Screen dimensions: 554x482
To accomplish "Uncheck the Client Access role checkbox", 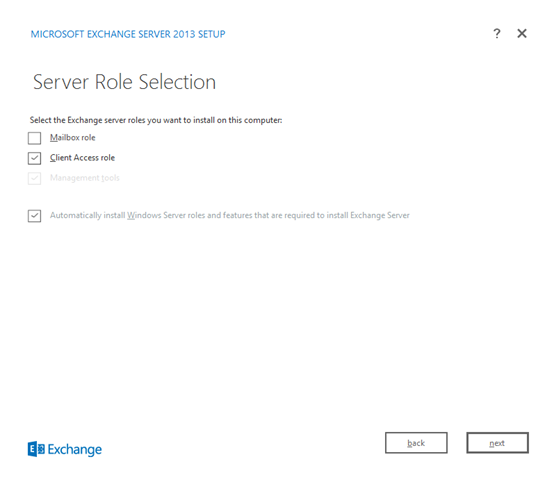I will 34,158.
